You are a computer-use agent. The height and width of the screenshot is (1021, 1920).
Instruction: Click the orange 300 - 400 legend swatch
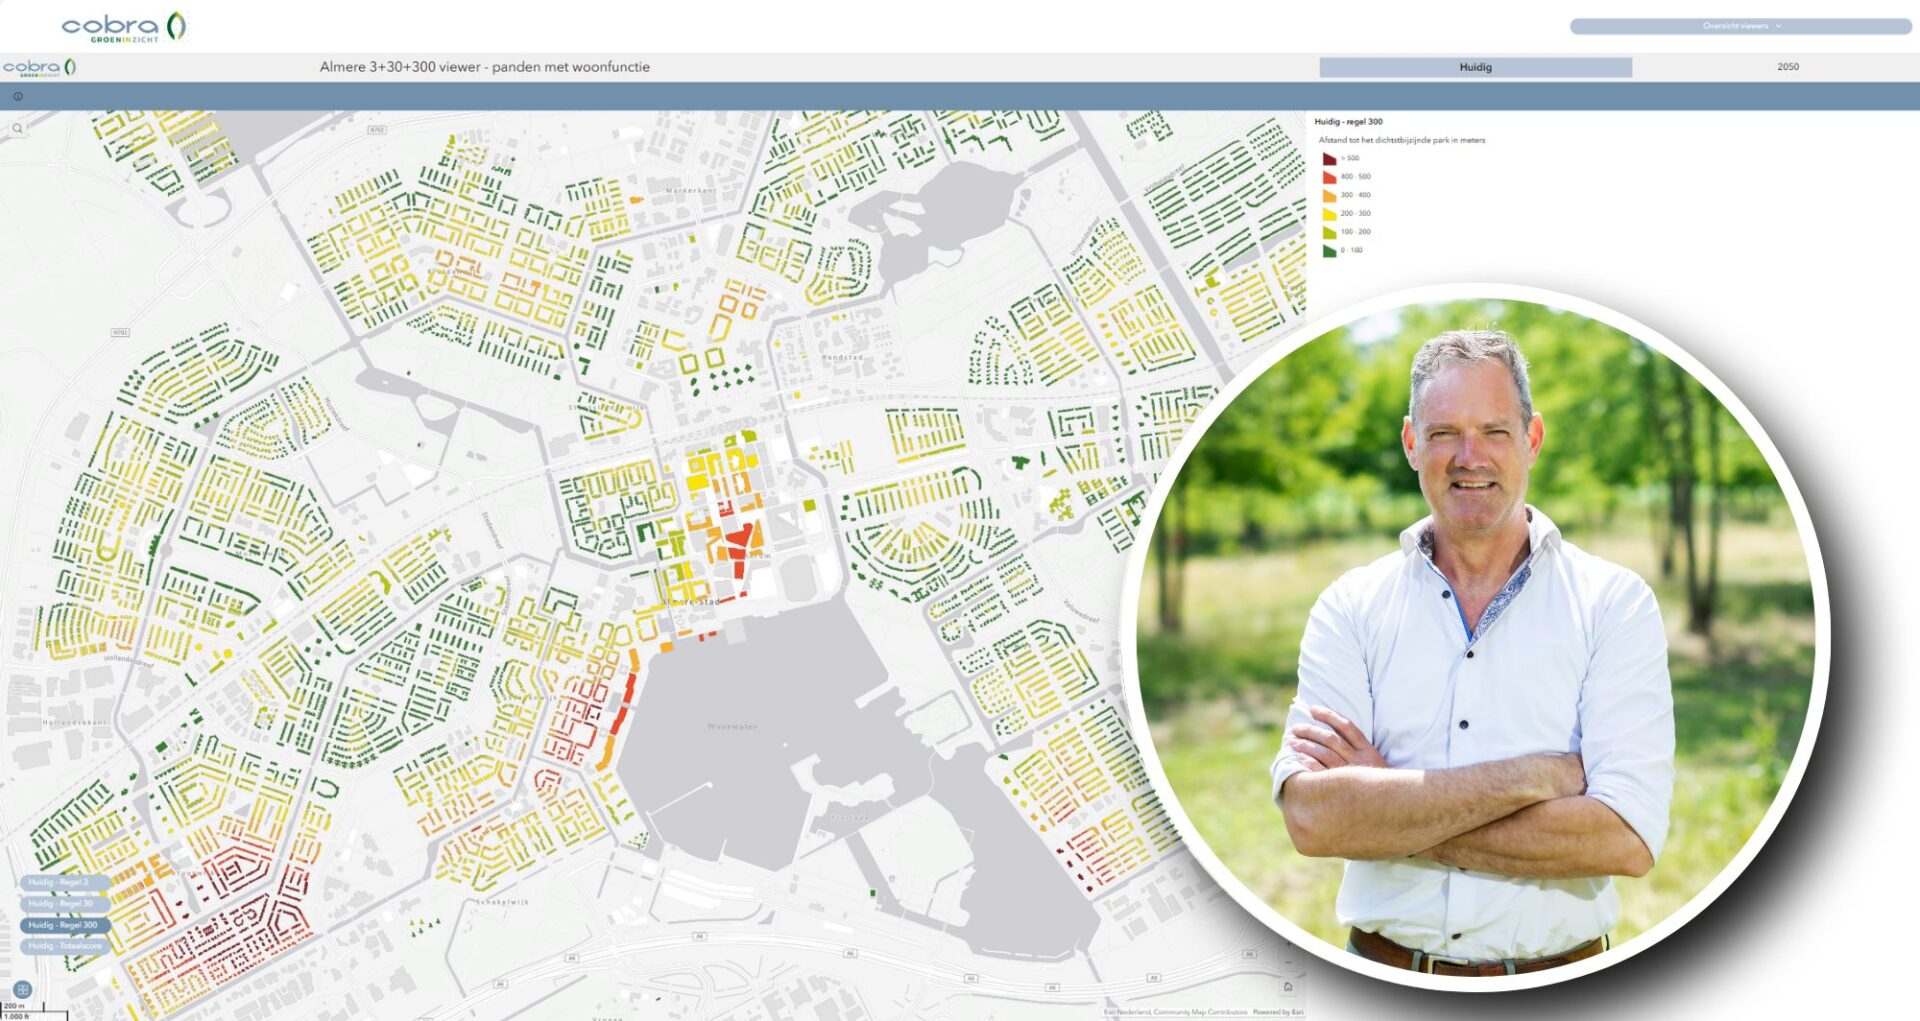(x=1329, y=196)
